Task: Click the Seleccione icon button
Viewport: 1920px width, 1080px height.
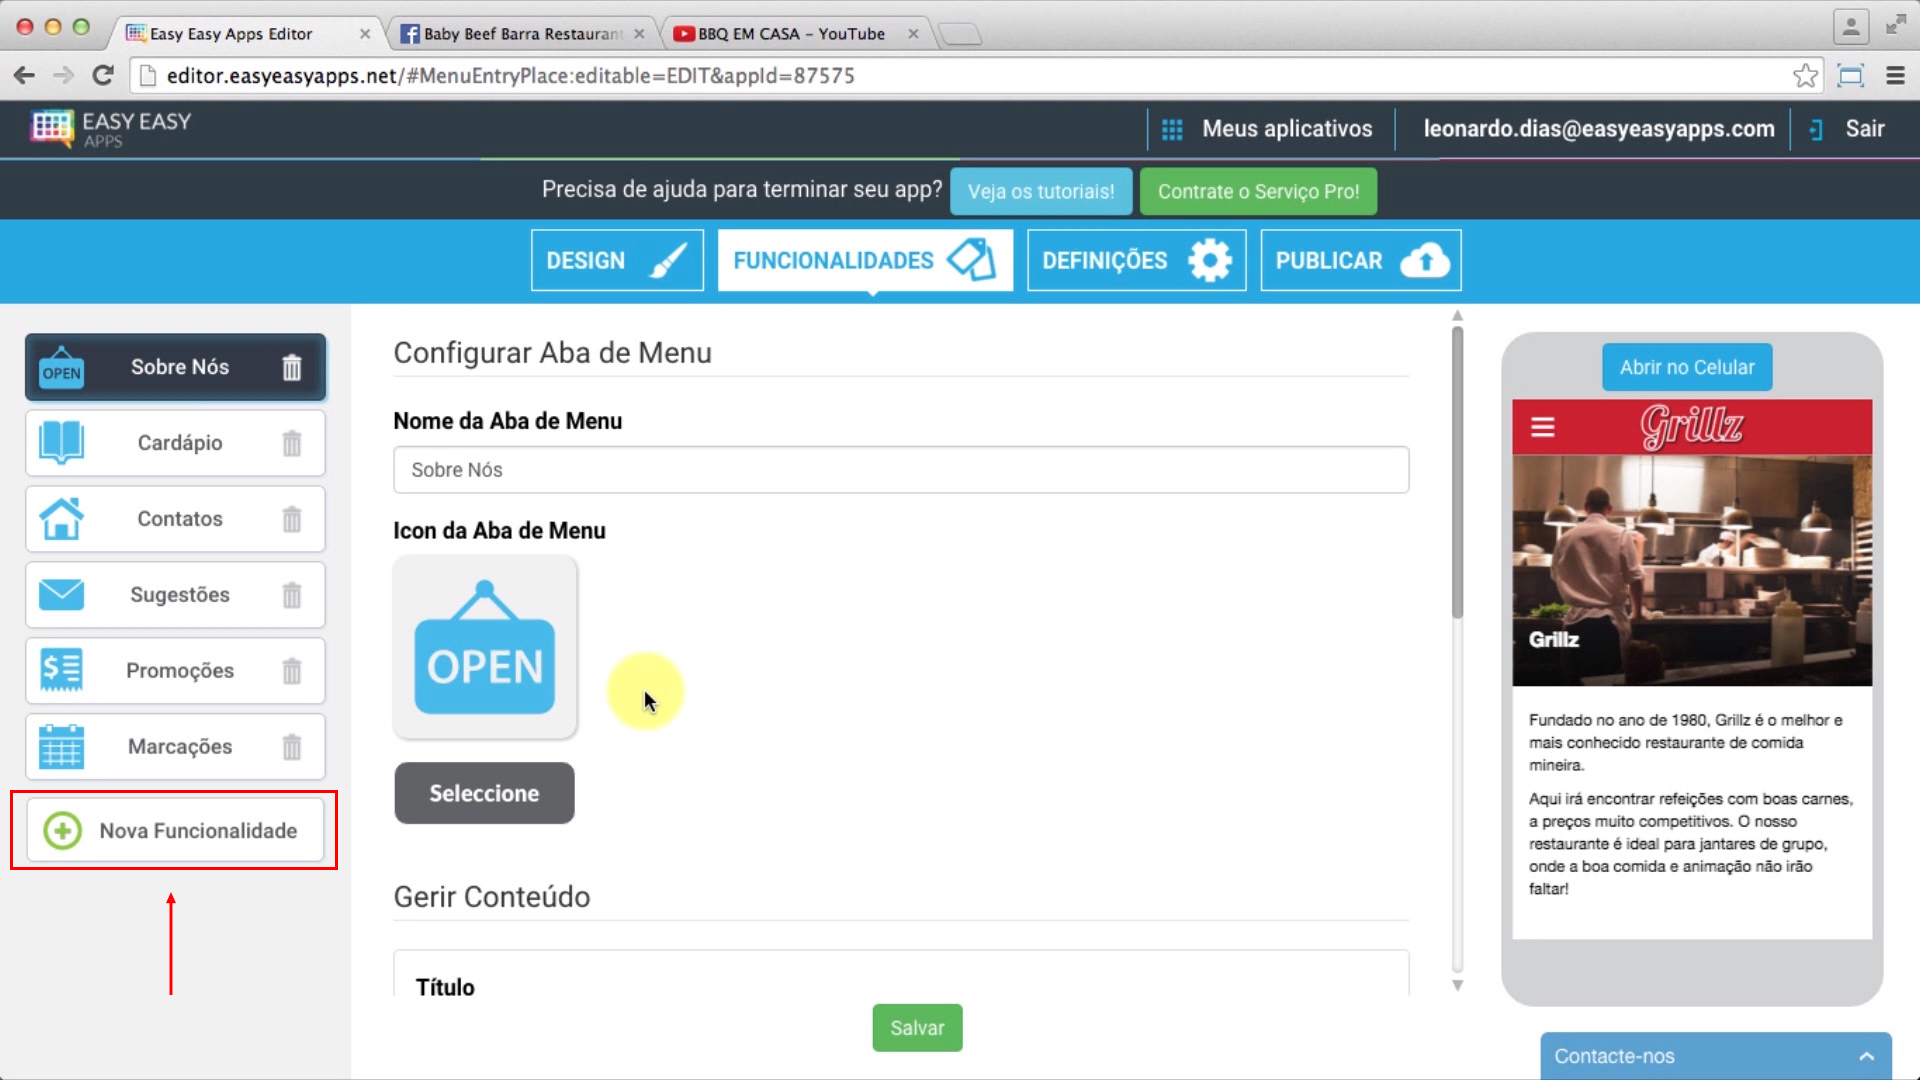Action: point(484,793)
